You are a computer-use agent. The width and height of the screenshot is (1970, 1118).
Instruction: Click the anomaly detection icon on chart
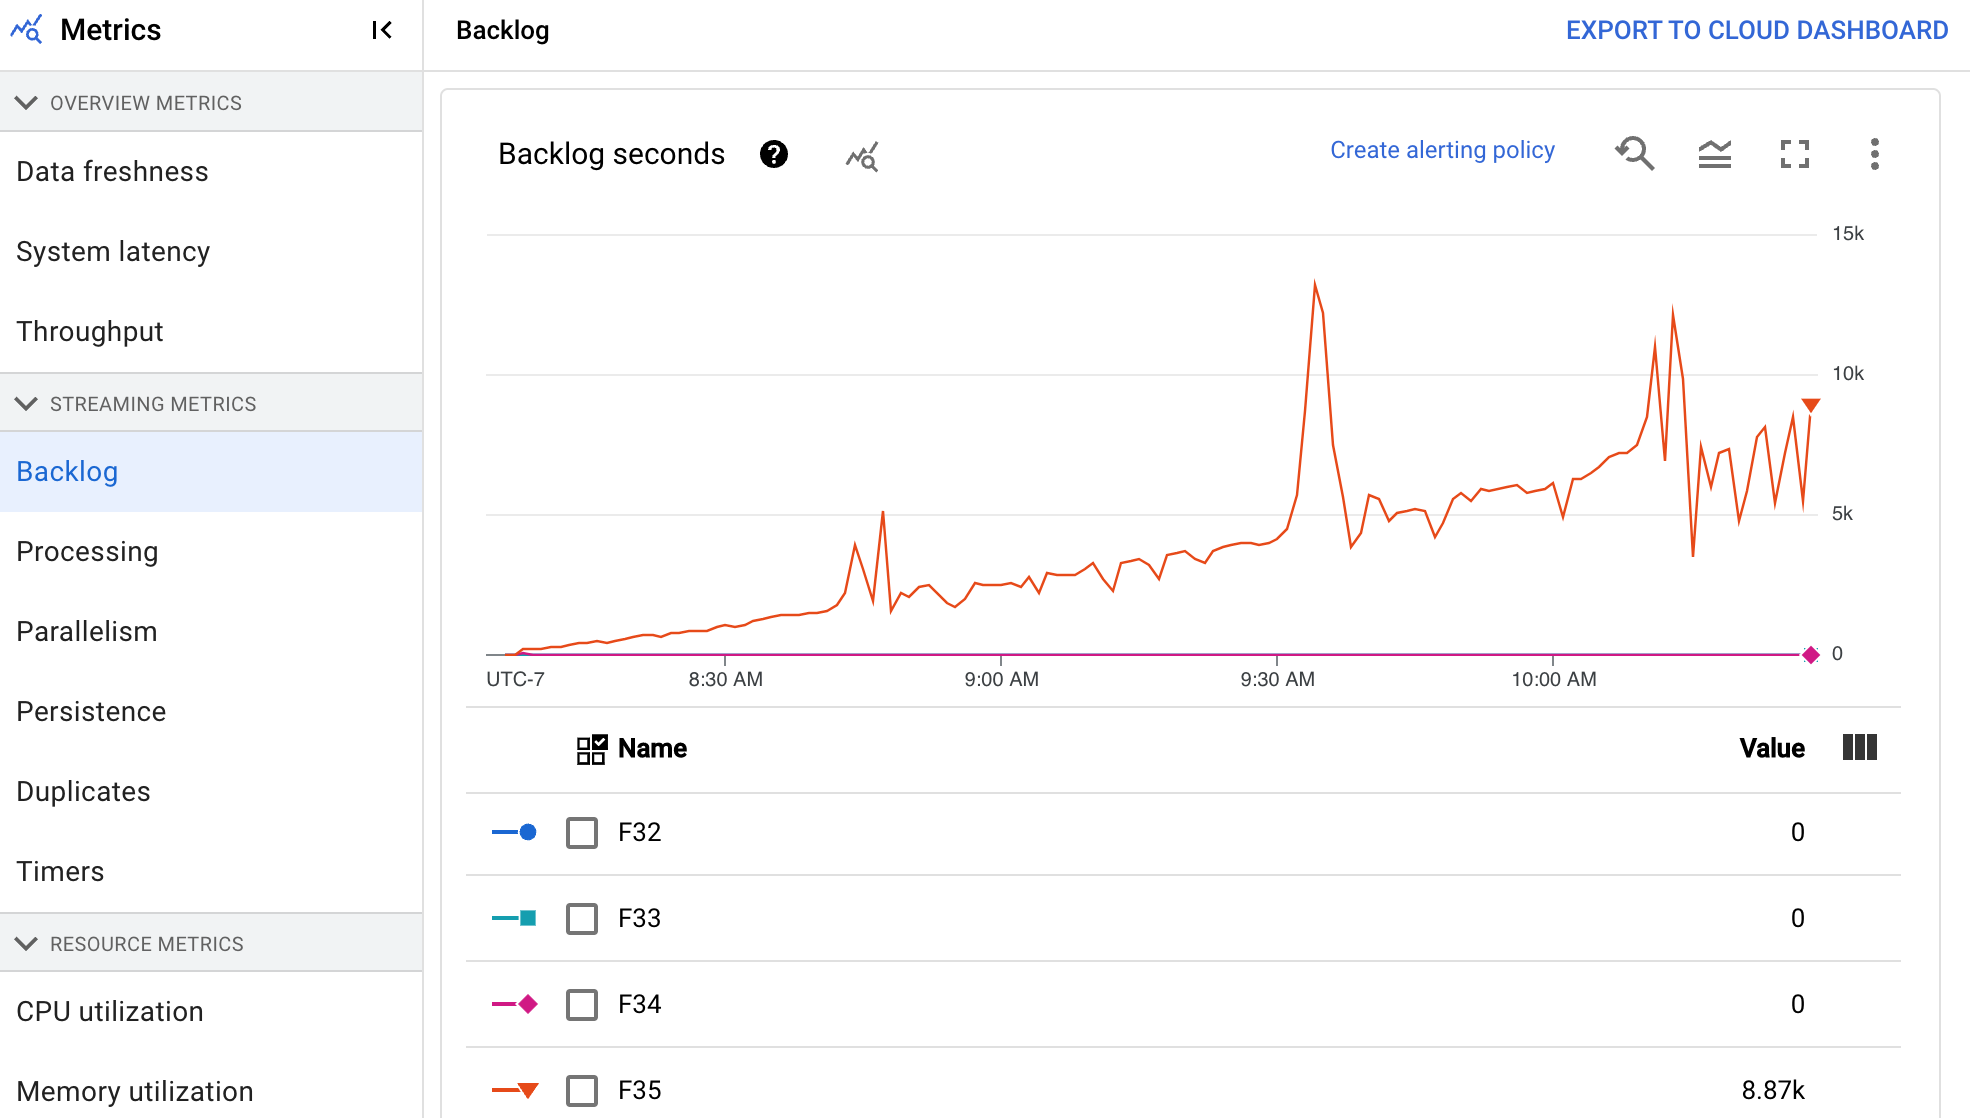pyautogui.click(x=861, y=153)
